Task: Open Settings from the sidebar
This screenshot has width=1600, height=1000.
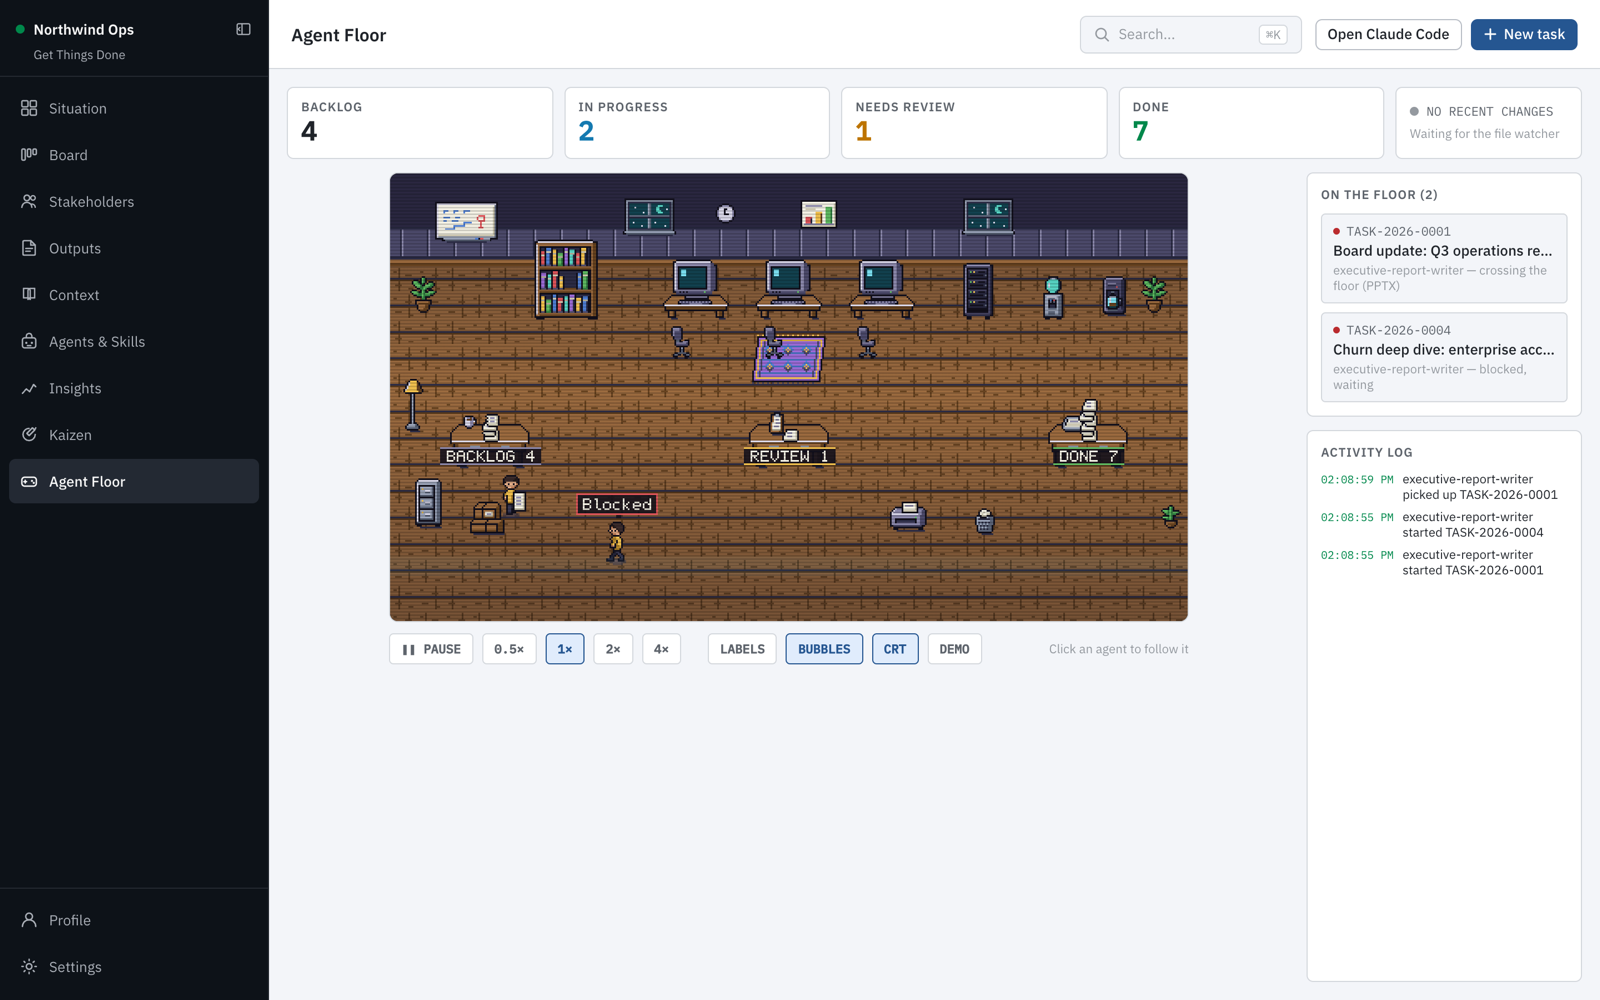Action: pyautogui.click(x=134, y=967)
